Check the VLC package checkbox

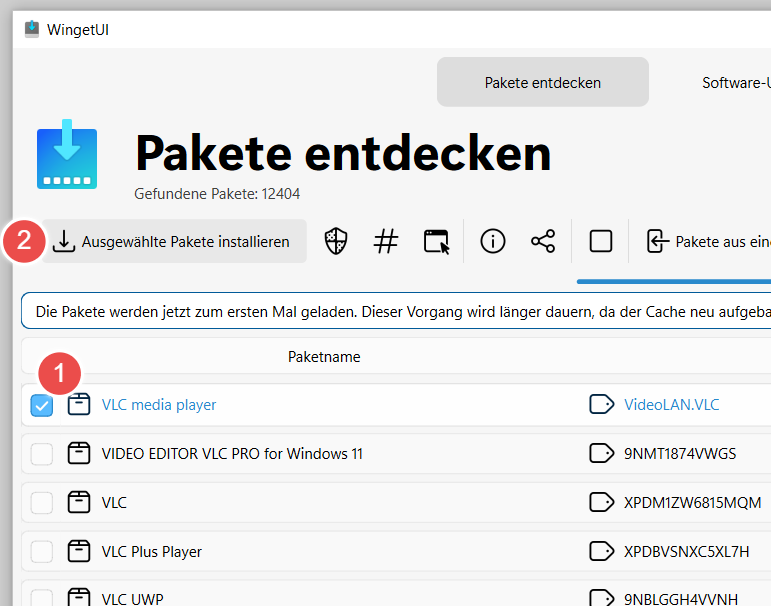[42, 503]
